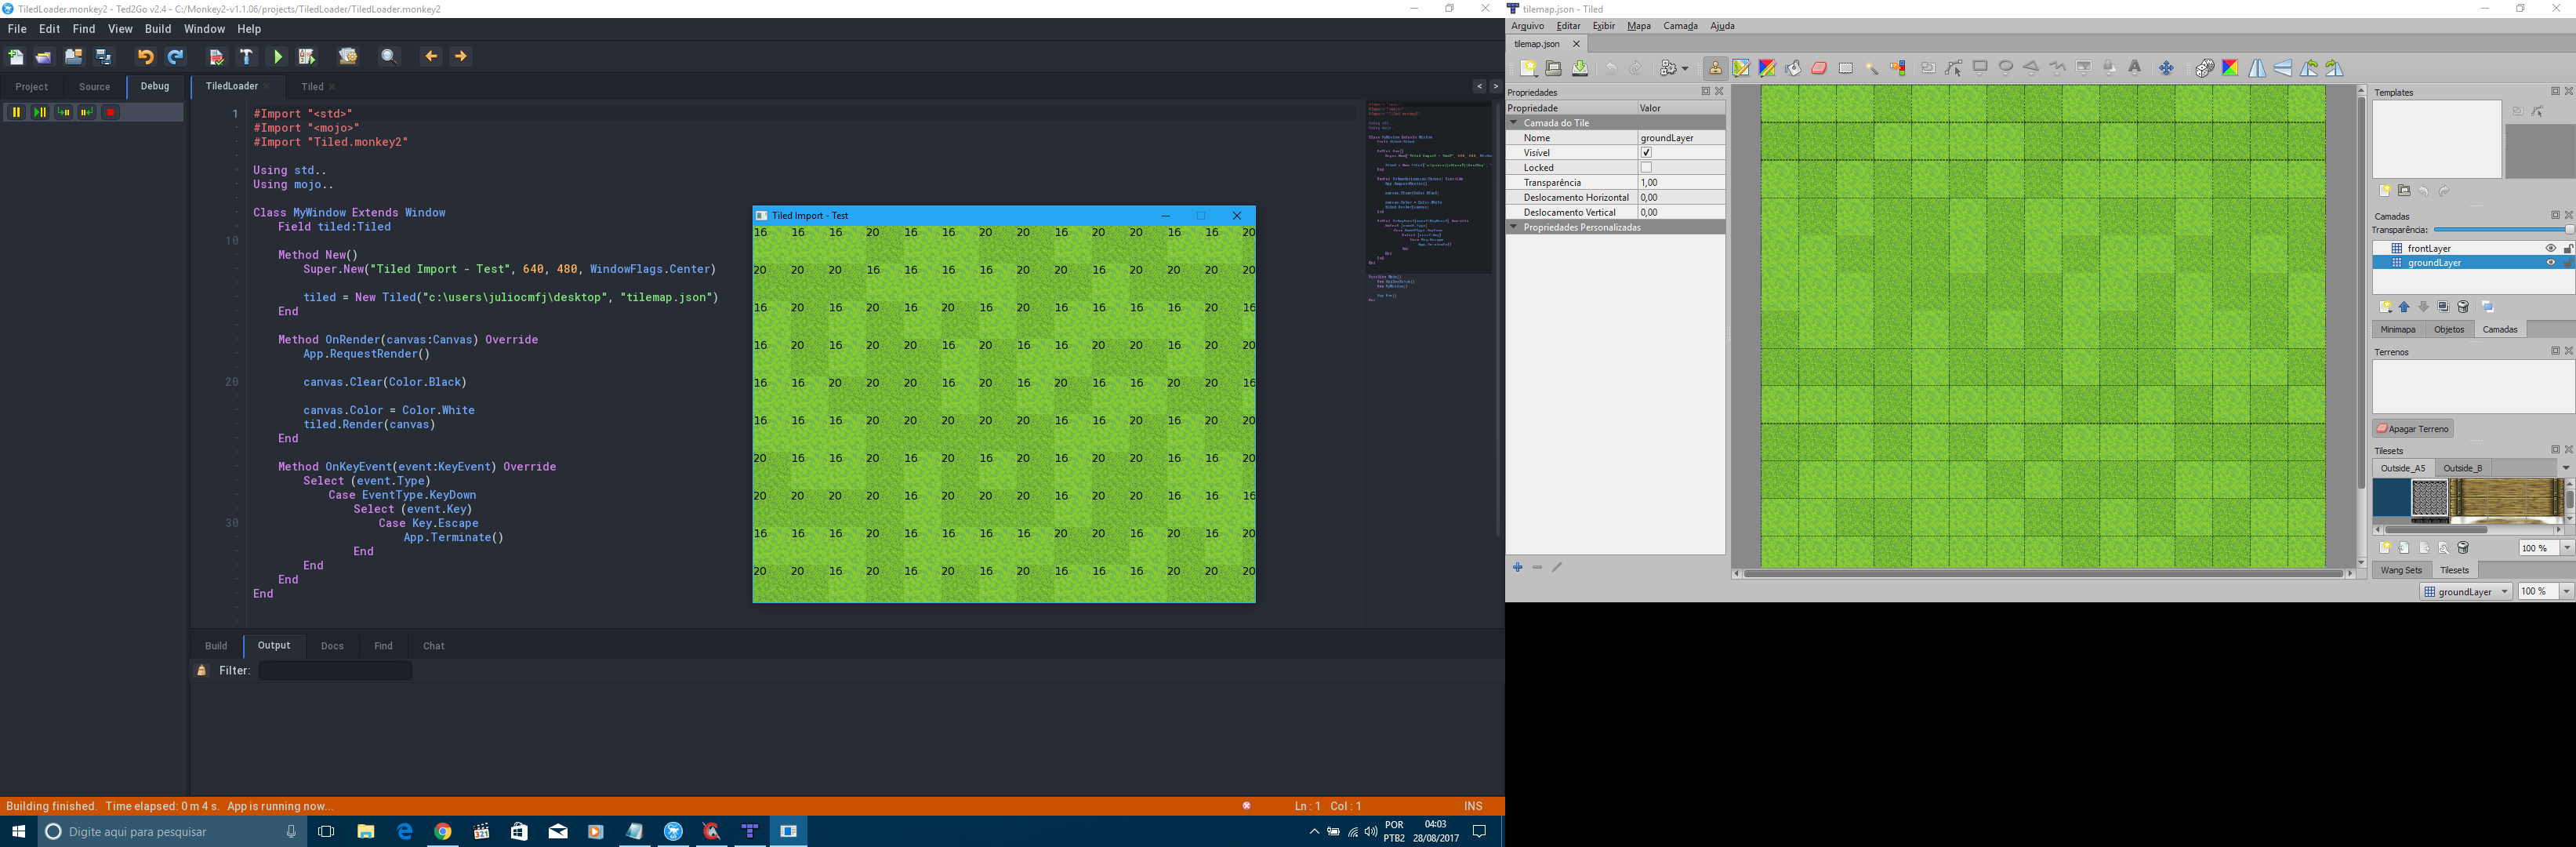This screenshot has height=847, width=2576.
Task: Click the Apagar Terreno button
Action: tap(2412, 429)
